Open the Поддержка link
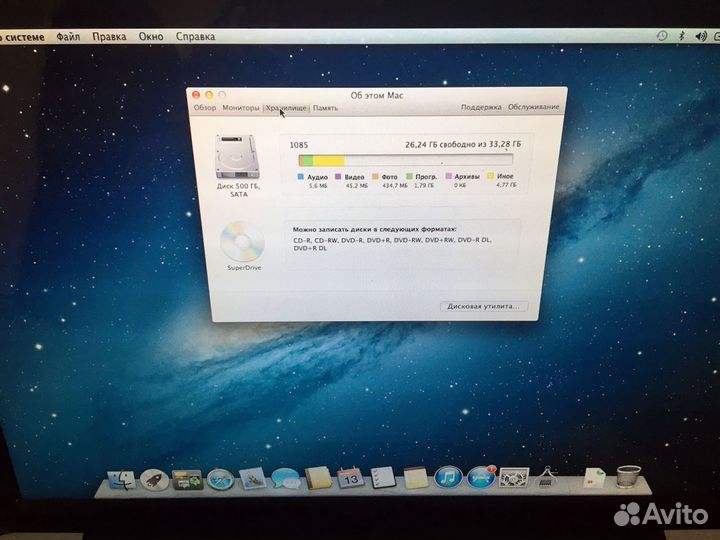 pyautogui.click(x=481, y=107)
